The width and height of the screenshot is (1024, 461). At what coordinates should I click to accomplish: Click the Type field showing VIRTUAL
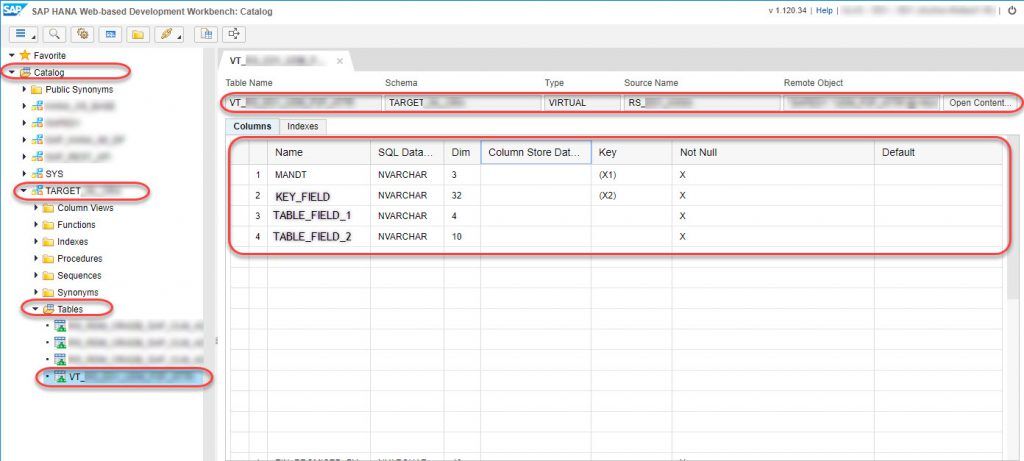click(x=583, y=103)
